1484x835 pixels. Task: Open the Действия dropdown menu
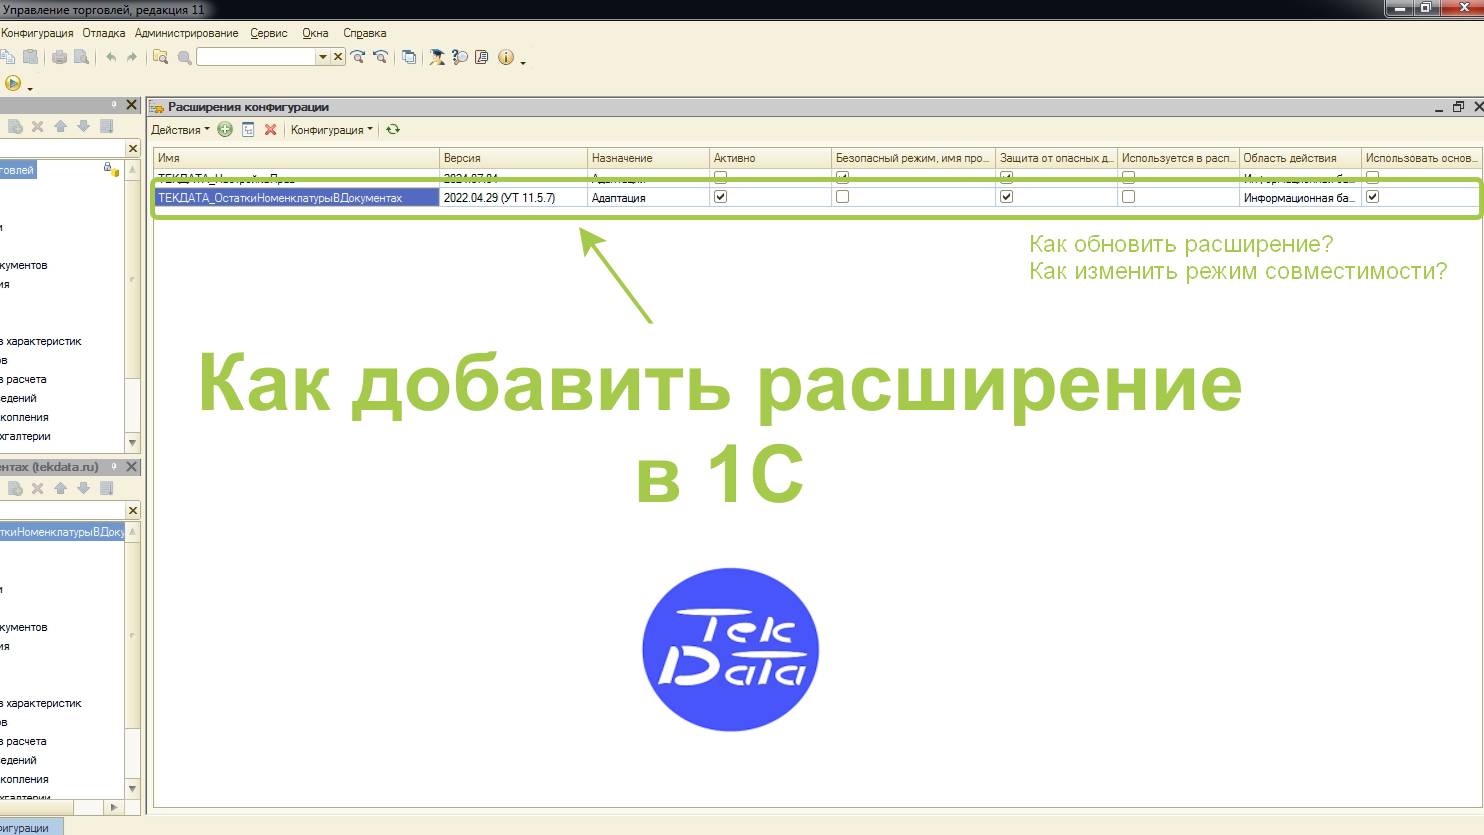pos(180,129)
